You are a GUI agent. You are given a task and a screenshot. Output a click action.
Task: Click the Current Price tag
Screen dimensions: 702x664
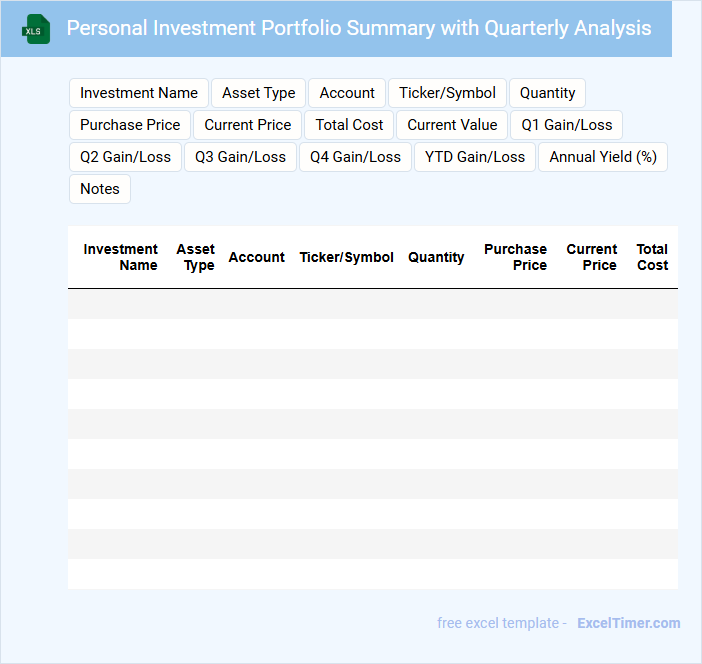[248, 125]
